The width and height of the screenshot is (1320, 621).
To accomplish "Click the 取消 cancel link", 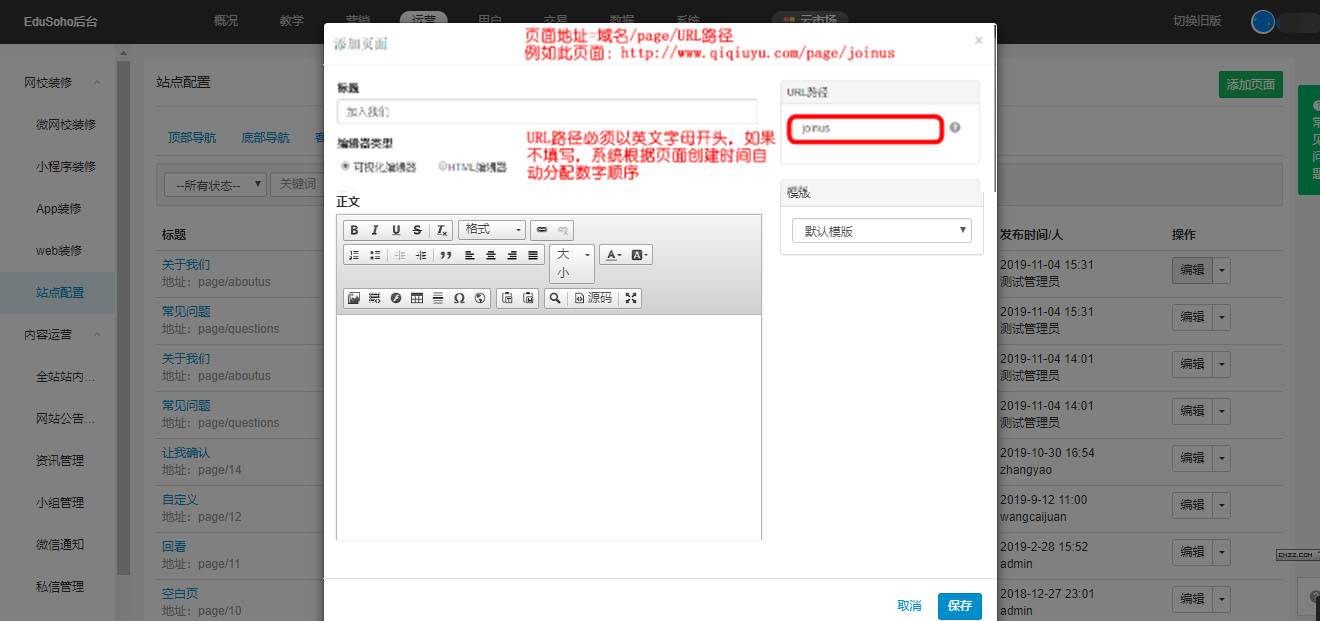I will 909,606.
